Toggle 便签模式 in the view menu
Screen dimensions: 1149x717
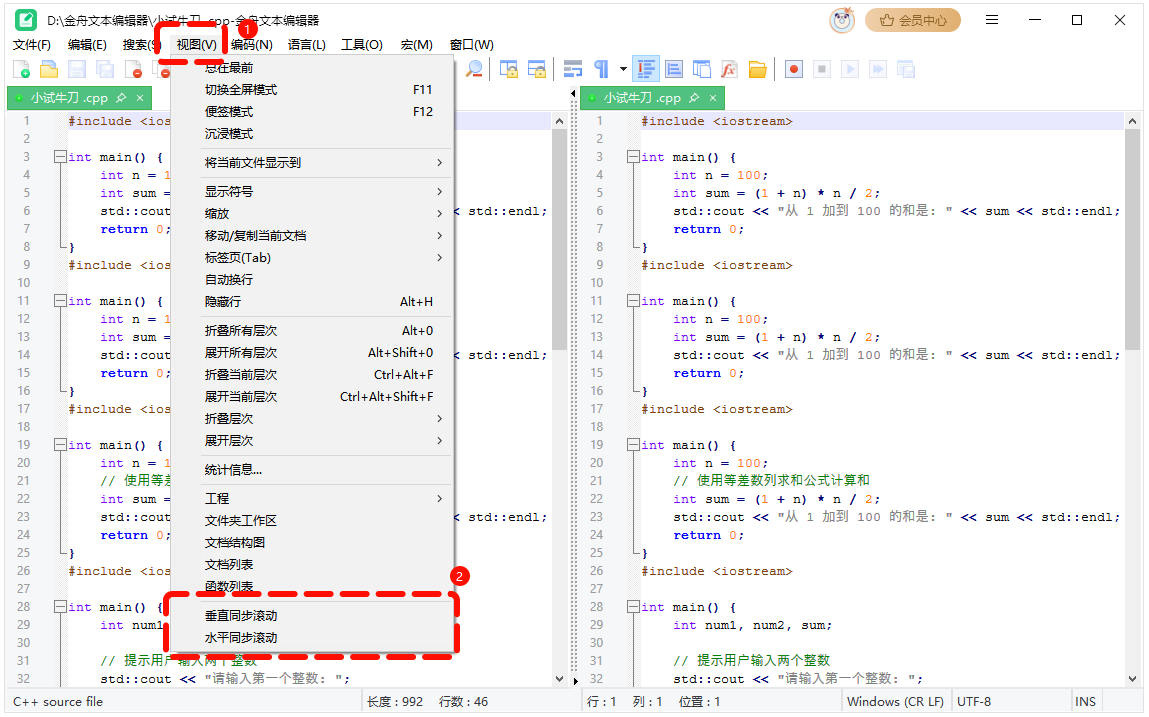click(313, 111)
